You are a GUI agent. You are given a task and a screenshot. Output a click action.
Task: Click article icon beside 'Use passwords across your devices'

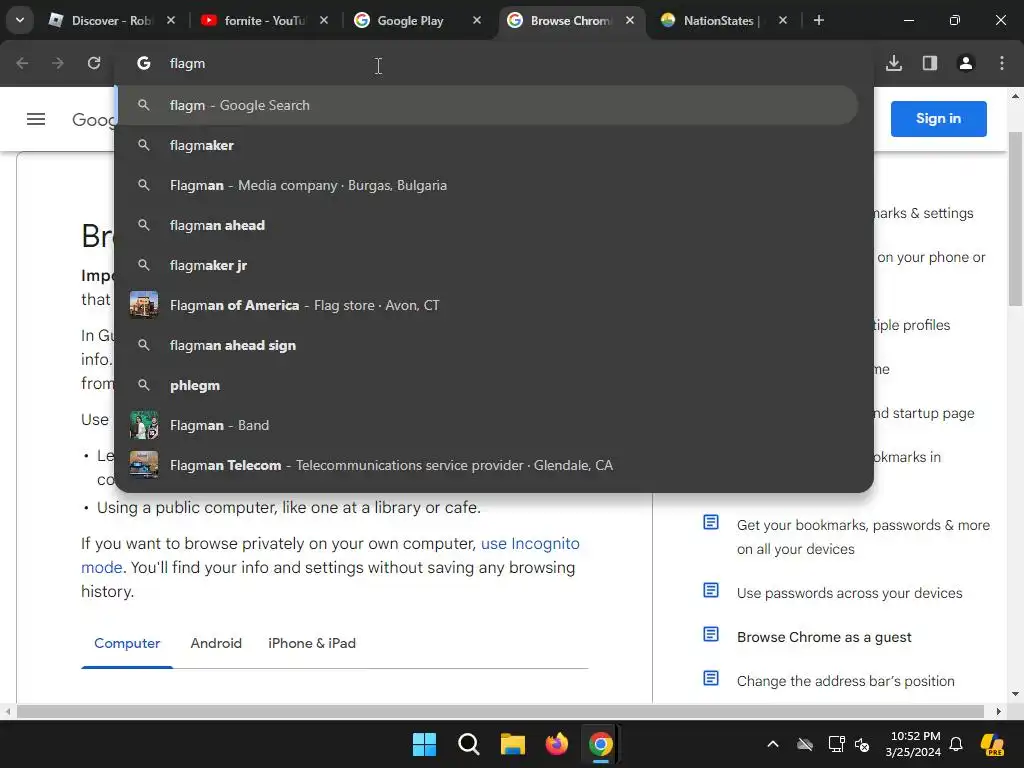[711, 590]
